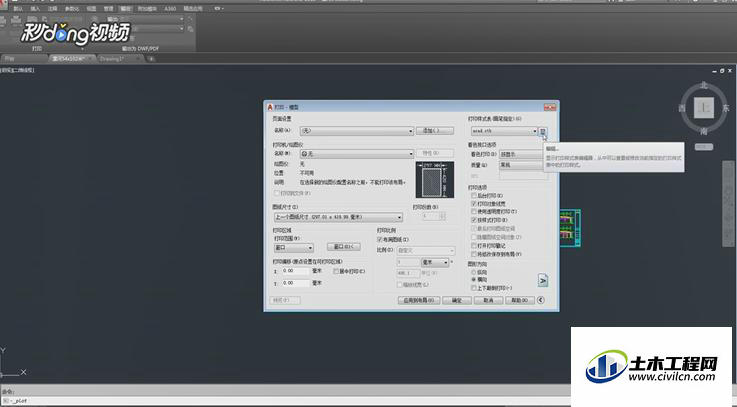
Task: Enable 将修改保存到布局 checkbox
Action: pos(474,254)
